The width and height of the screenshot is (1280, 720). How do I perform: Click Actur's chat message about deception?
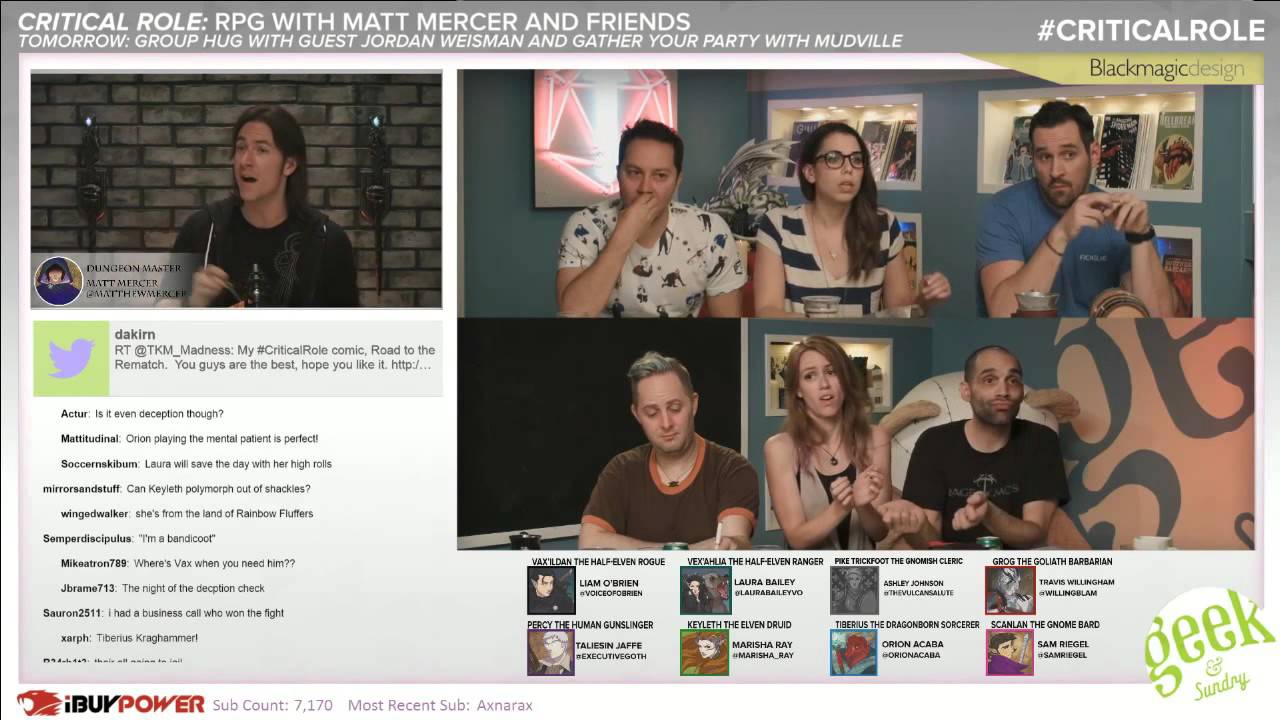(142, 414)
